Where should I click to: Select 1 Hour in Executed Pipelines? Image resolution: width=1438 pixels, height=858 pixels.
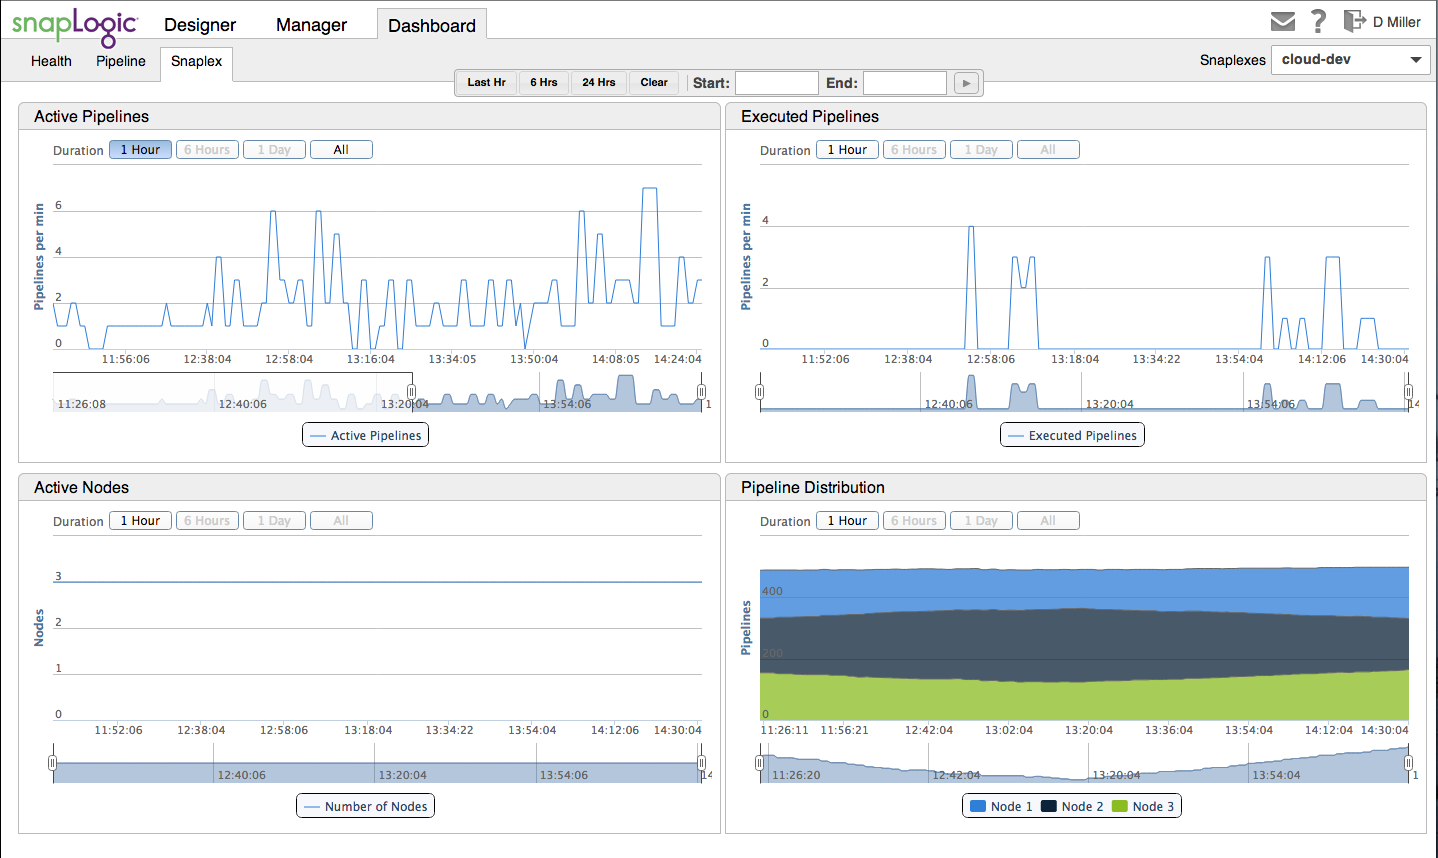coord(847,150)
